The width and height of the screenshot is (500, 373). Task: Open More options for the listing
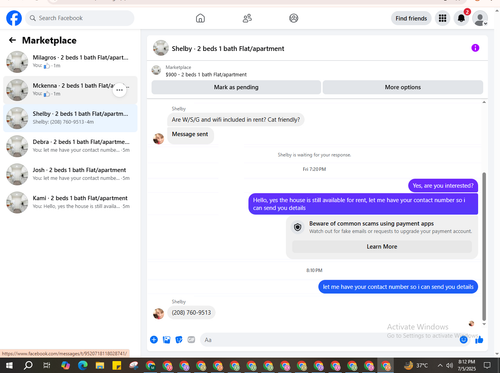pyautogui.click(x=403, y=87)
